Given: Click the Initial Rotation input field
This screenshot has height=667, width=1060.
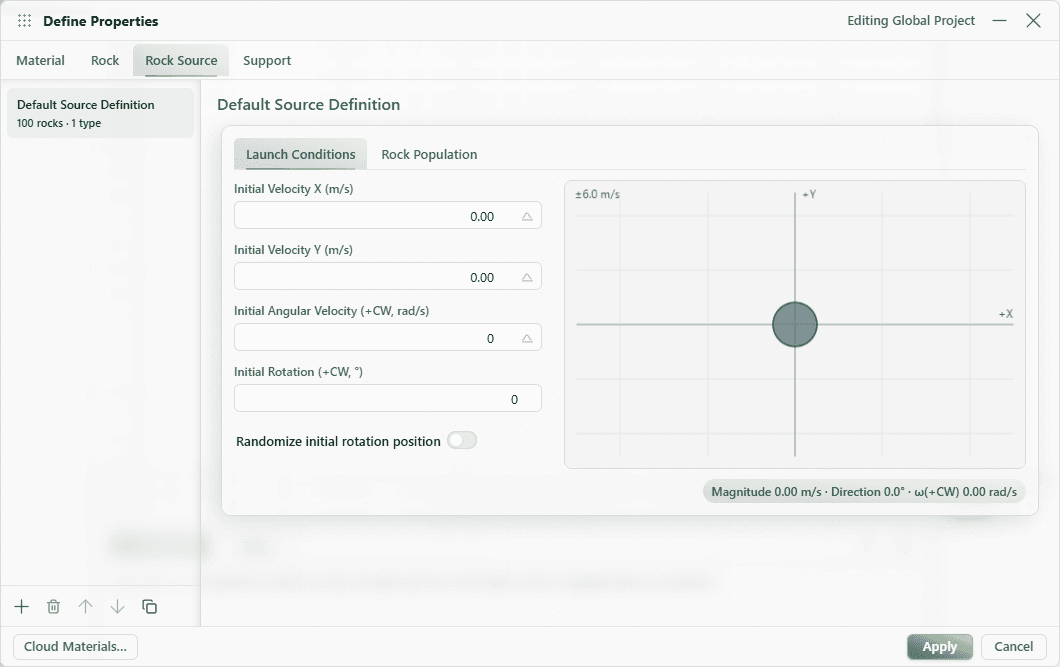Looking at the screenshot, I should click(387, 398).
